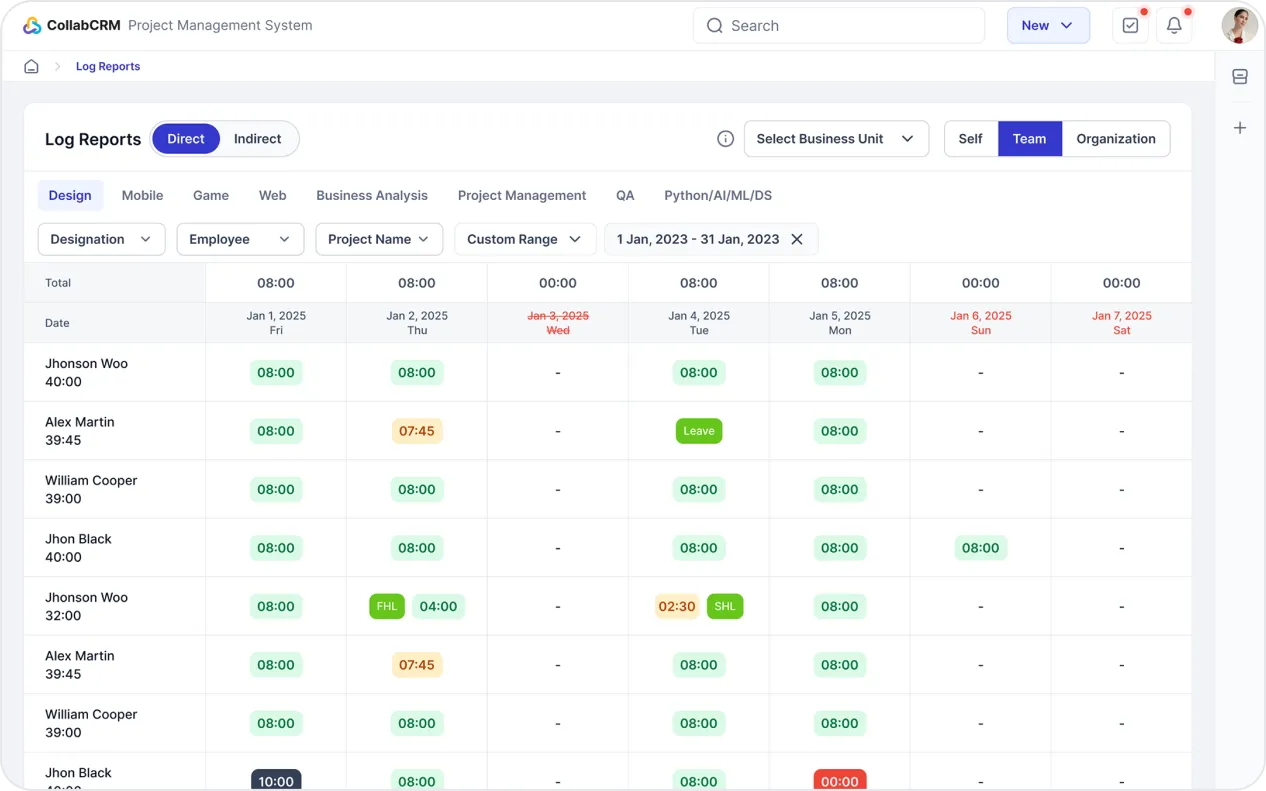Switch to Indirect log reports
Screen dimensions: 1266x791
point(257,139)
